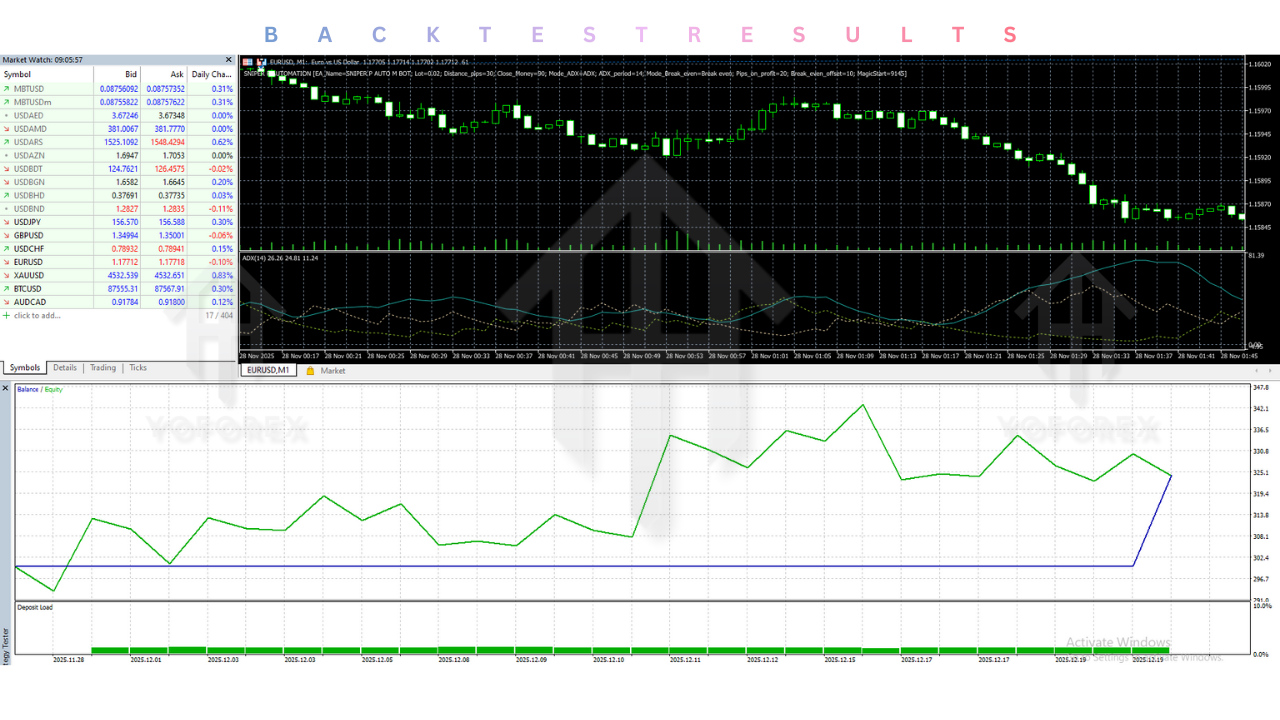Screen dimensions: 1280x720
Task: Click the down-arrow icon next to XAUUSD
Action: 7,275
